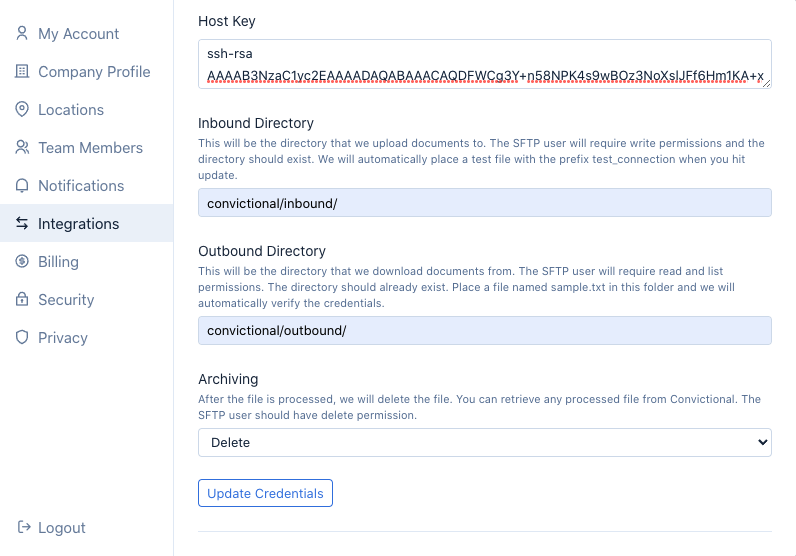Click the Integrations arrows icon

point(22,223)
